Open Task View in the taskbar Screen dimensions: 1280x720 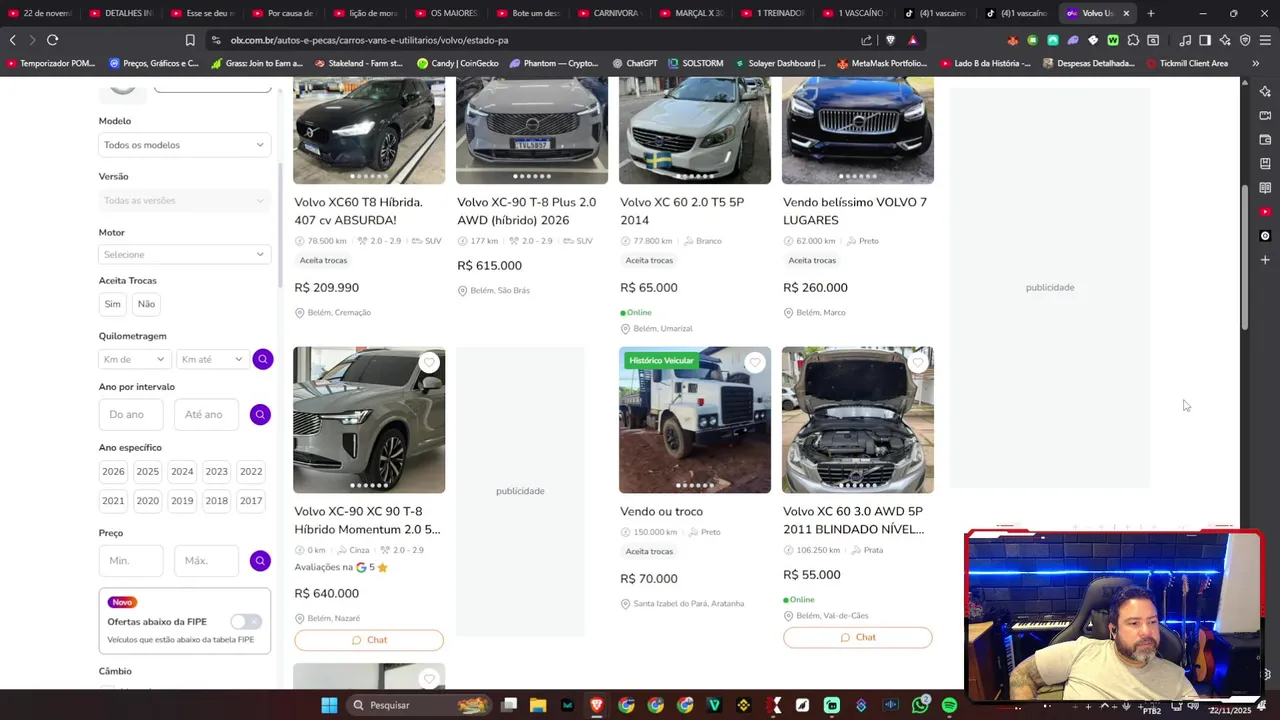[x=509, y=705]
